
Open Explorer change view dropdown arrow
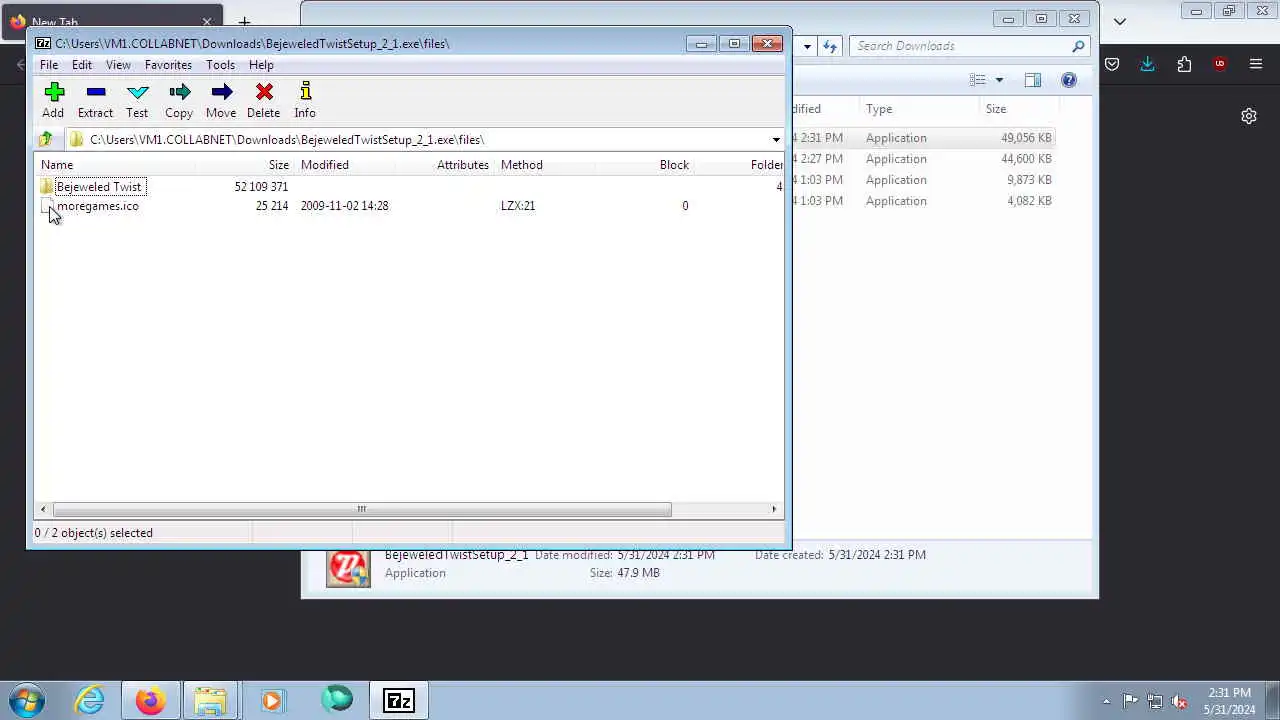[x=999, y=80]
